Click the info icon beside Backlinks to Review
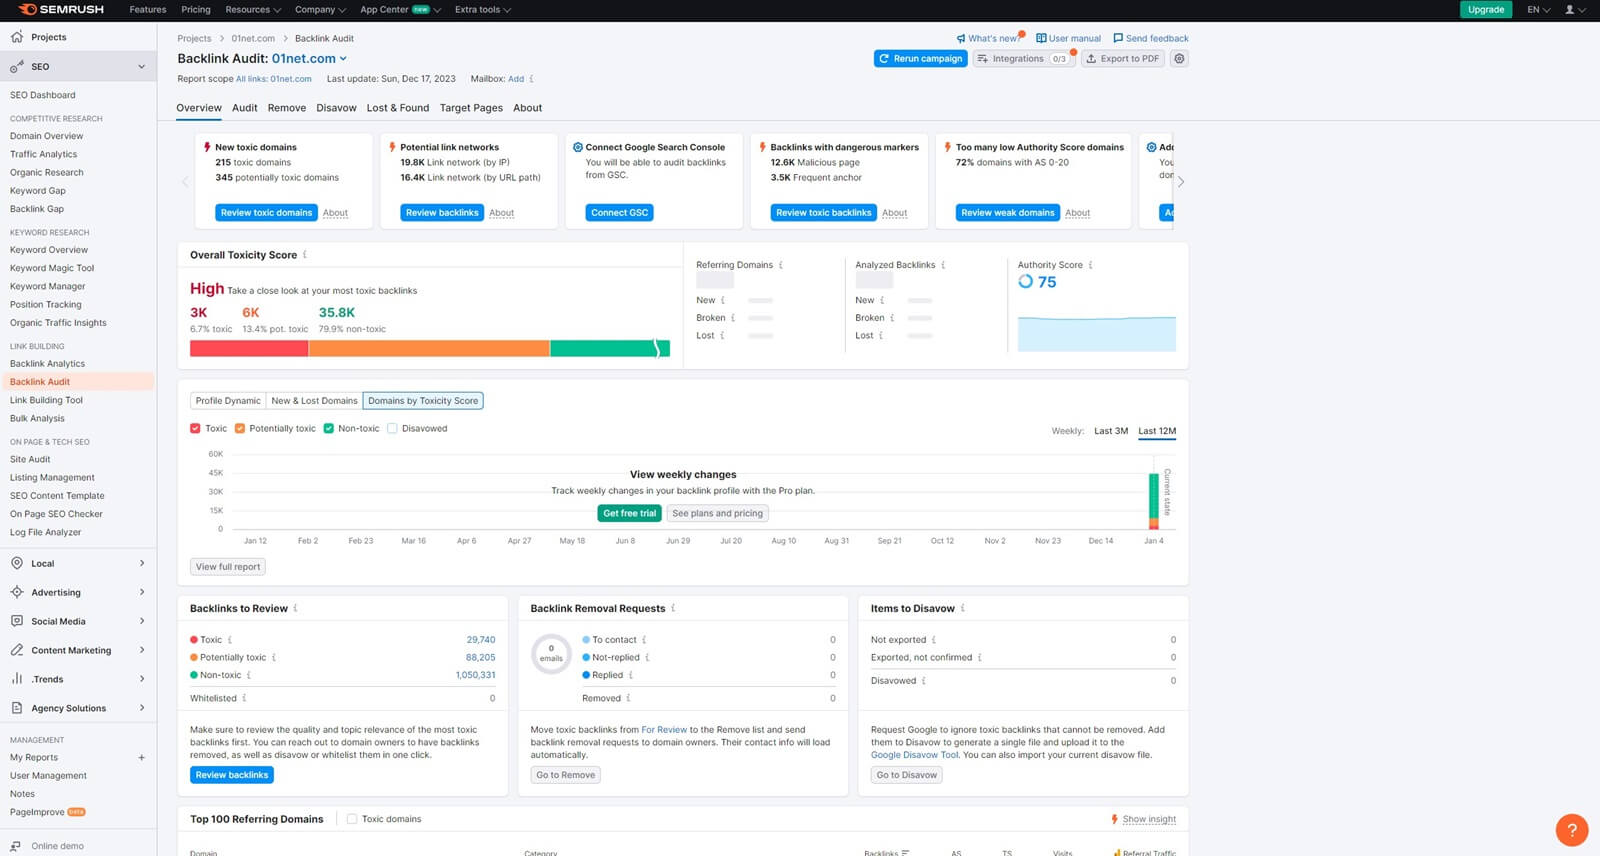The image size is (1600, 856). point(295,608)
